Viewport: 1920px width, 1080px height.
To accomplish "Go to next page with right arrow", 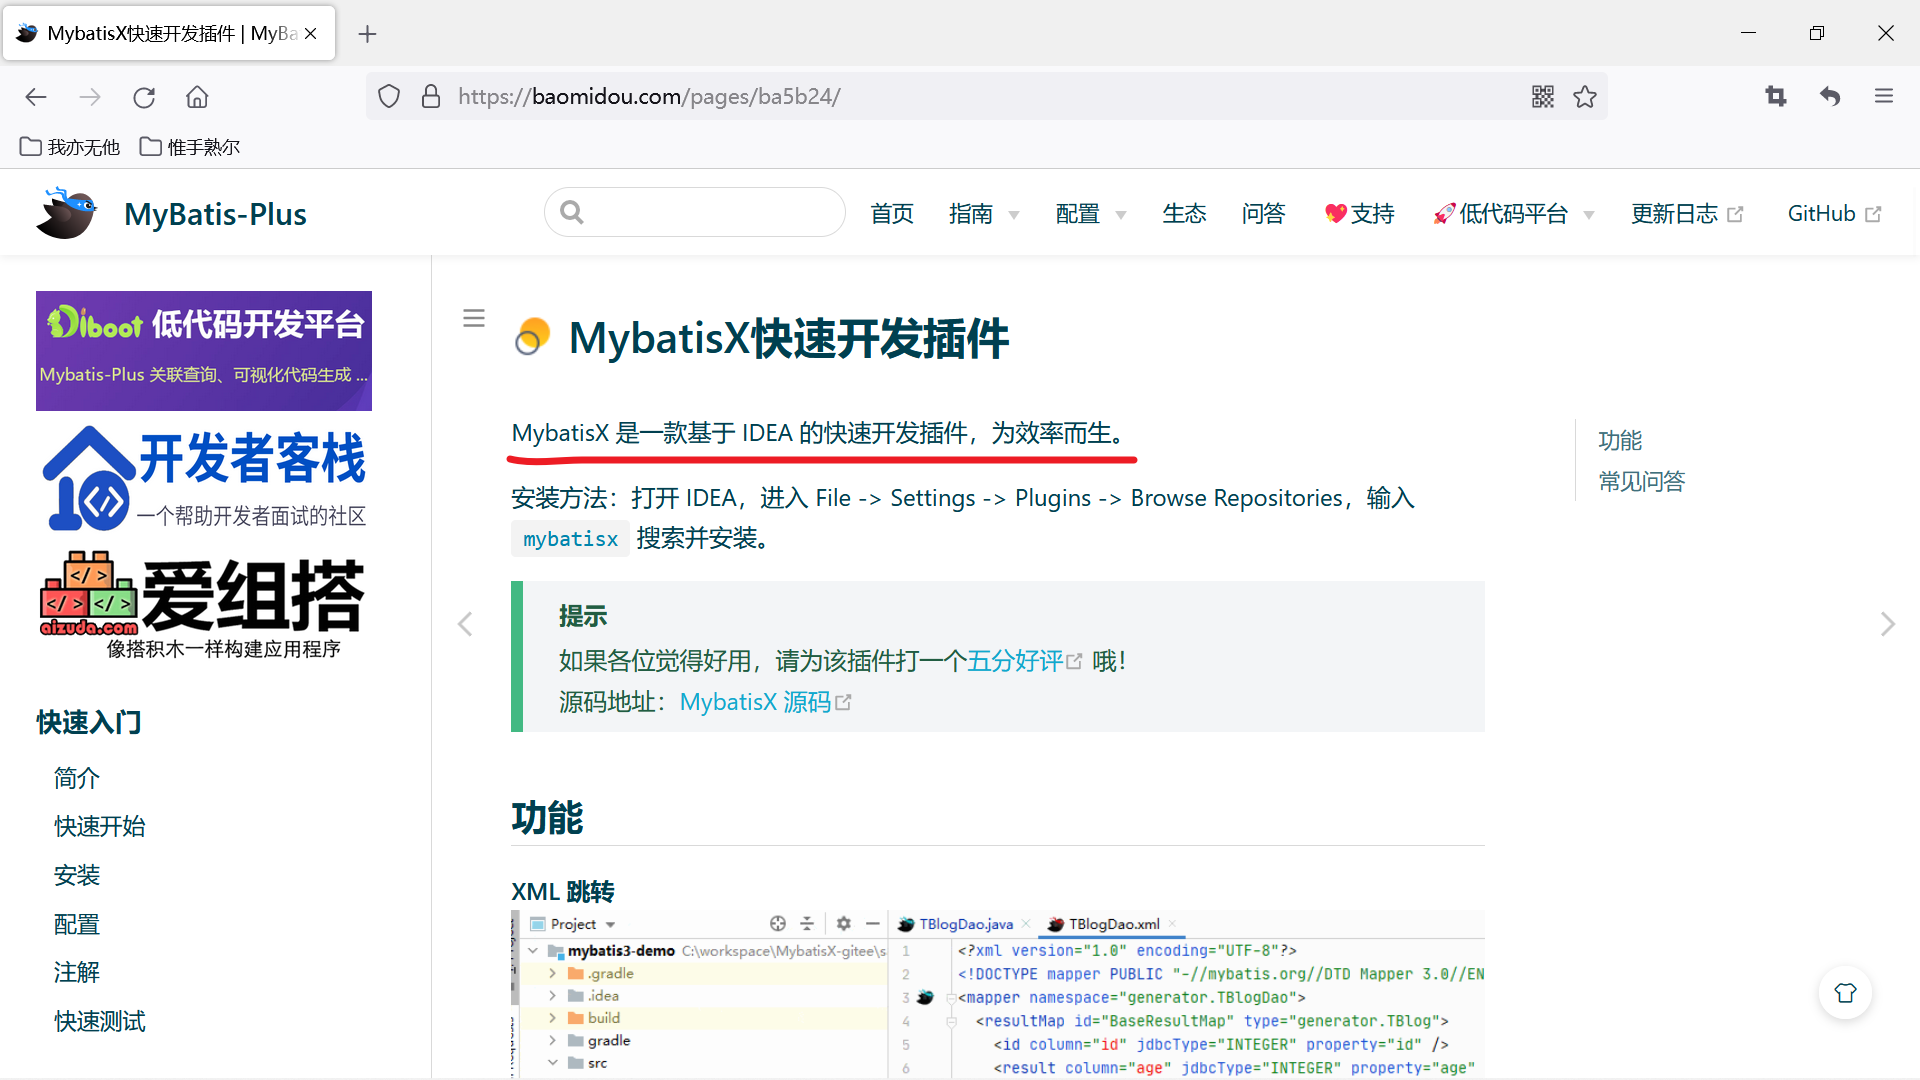I will 1887,624.
